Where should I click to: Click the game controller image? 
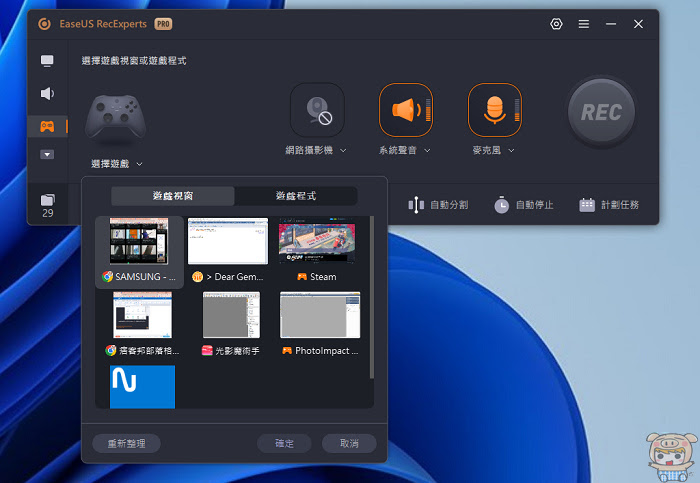point(116,118)
